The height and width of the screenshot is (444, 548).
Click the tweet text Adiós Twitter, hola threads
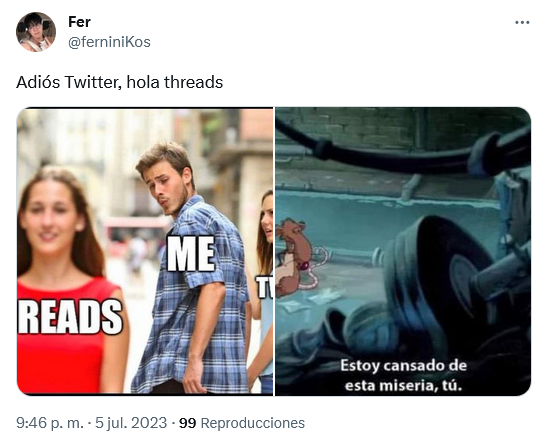coord(120,83)
